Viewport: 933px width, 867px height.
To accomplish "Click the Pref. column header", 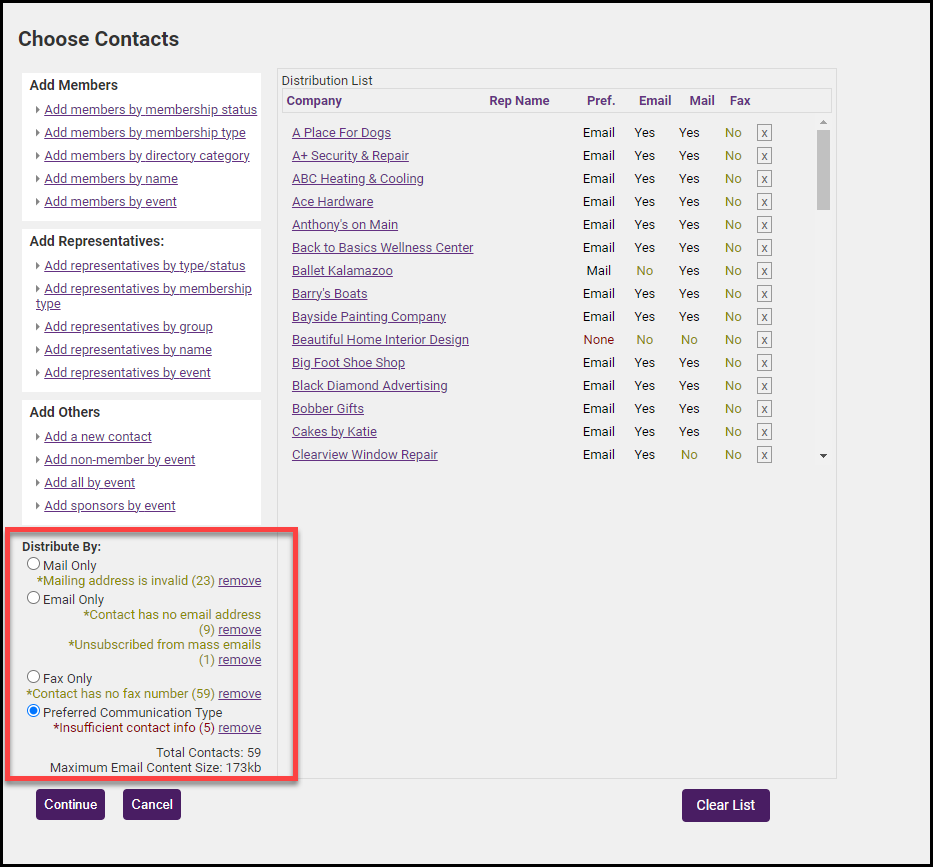I will pos(601,101).
